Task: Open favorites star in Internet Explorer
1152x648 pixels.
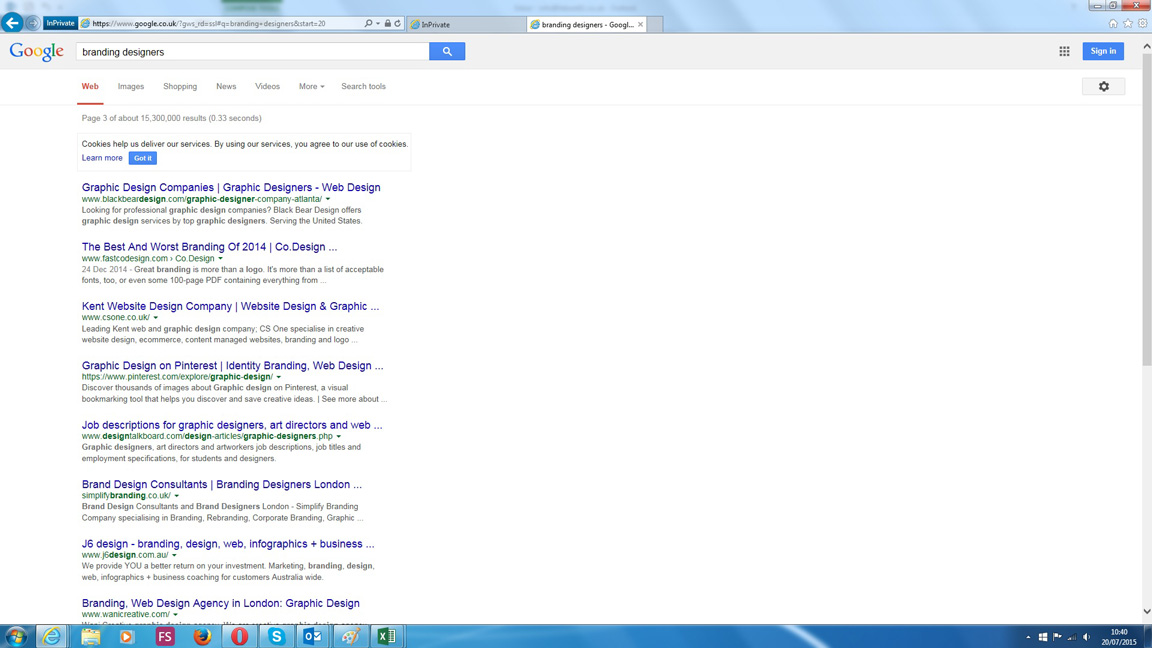Action: (x=1128, y=23)
